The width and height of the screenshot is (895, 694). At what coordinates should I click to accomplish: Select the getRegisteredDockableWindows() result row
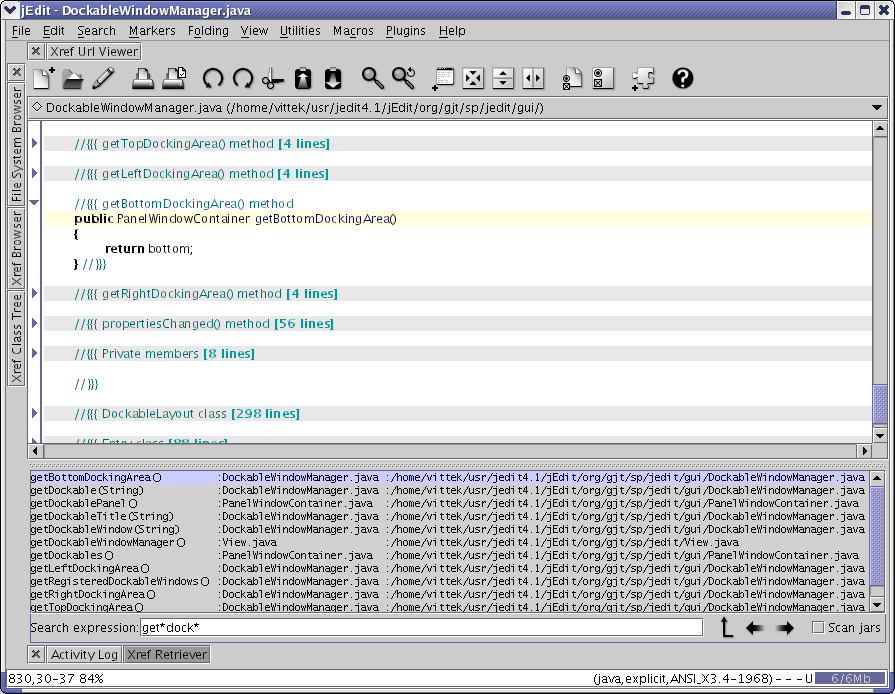point(449,581)
